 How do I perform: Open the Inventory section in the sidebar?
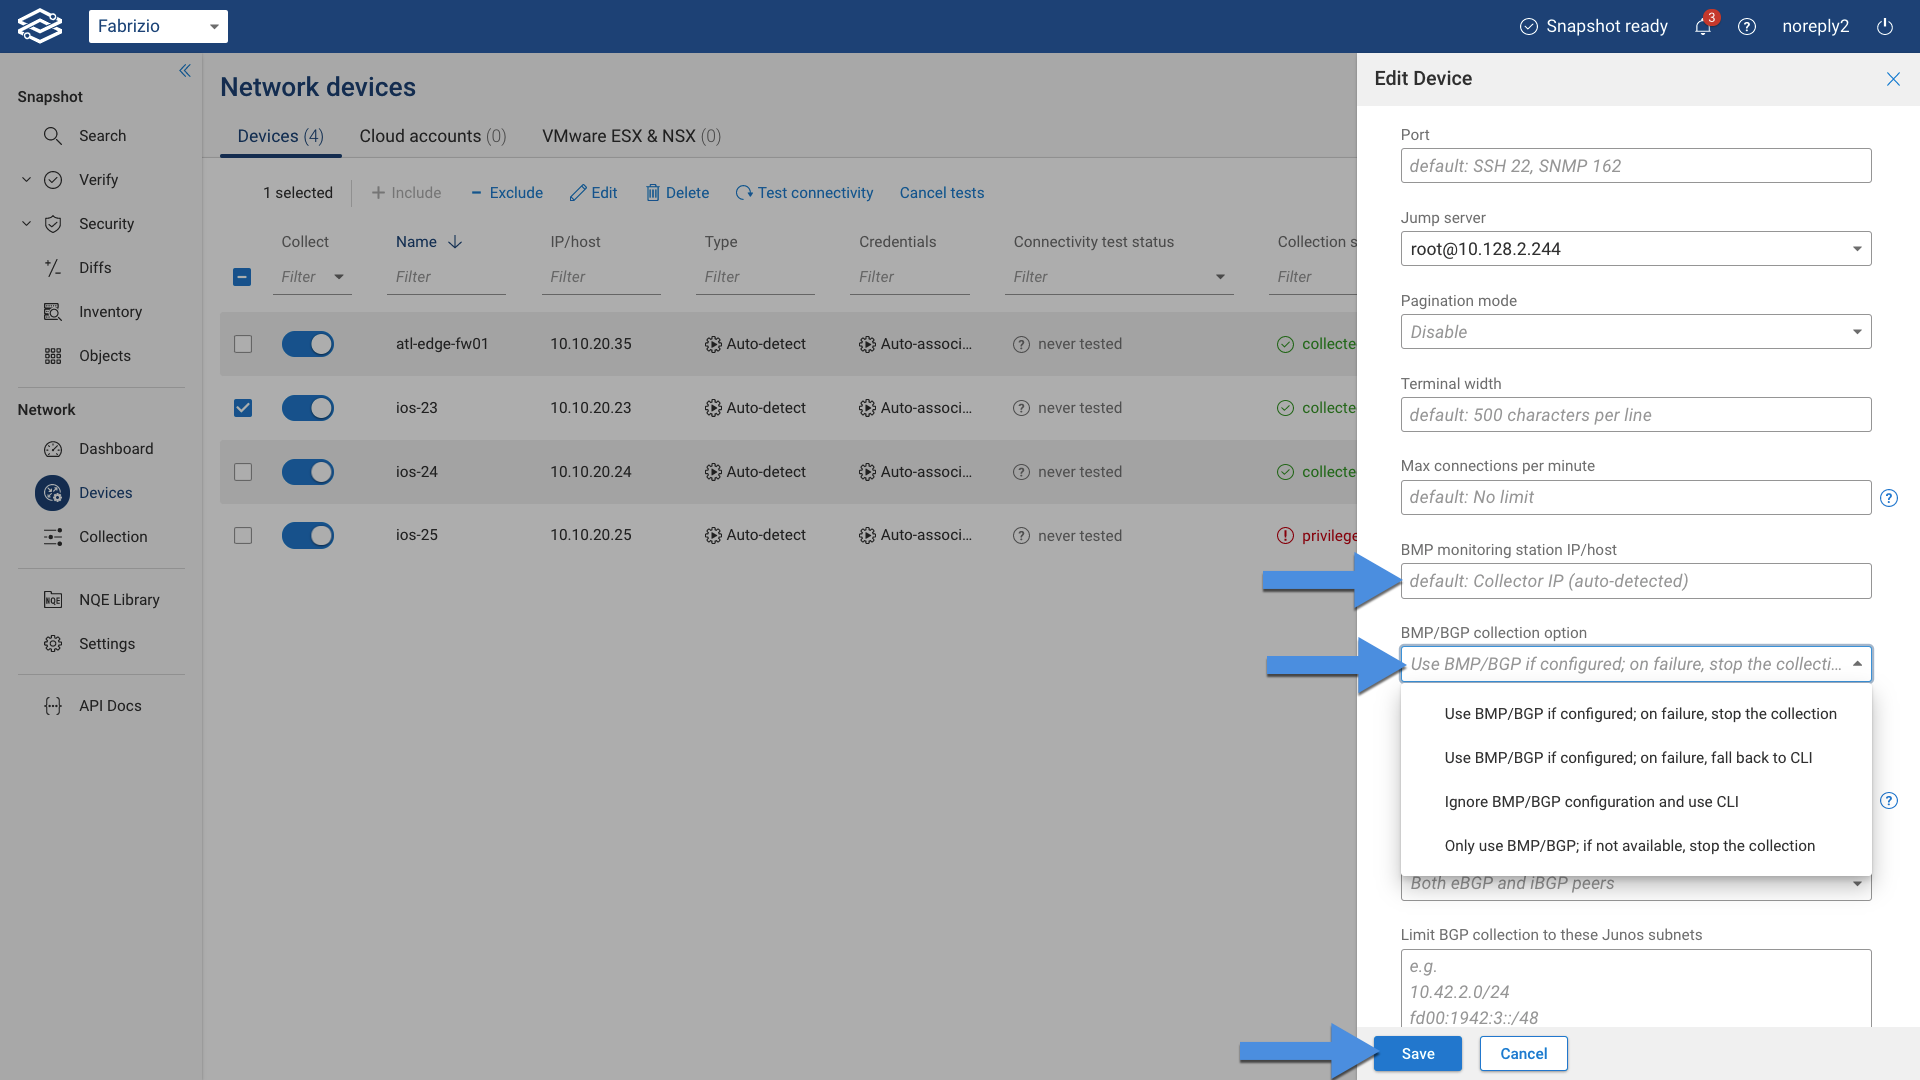pos(110,311)
